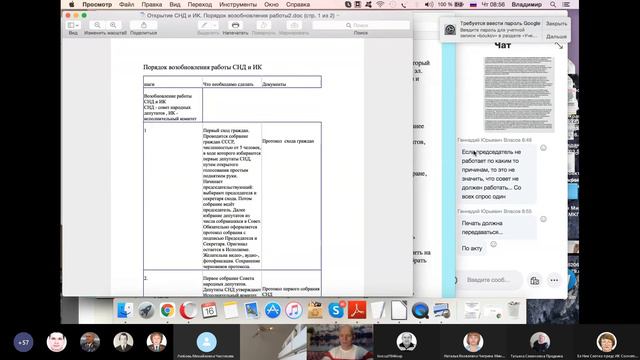Open the Переход menu

200,4
